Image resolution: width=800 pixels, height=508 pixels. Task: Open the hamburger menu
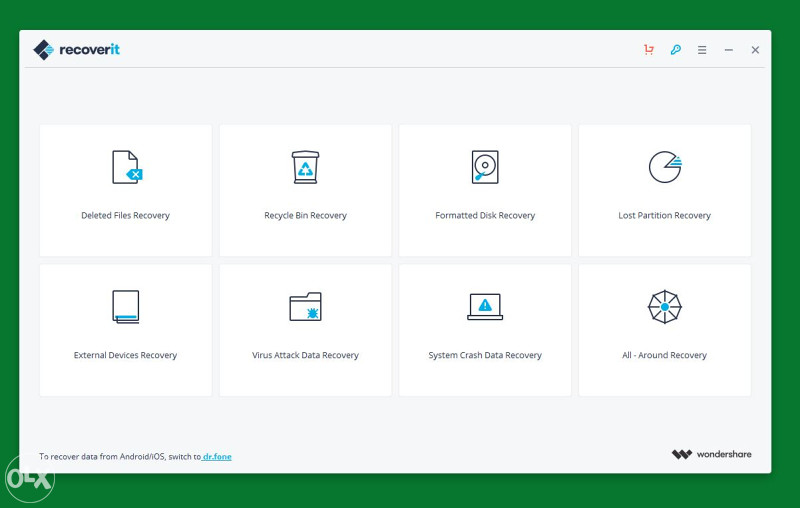(x=702, y=50)
